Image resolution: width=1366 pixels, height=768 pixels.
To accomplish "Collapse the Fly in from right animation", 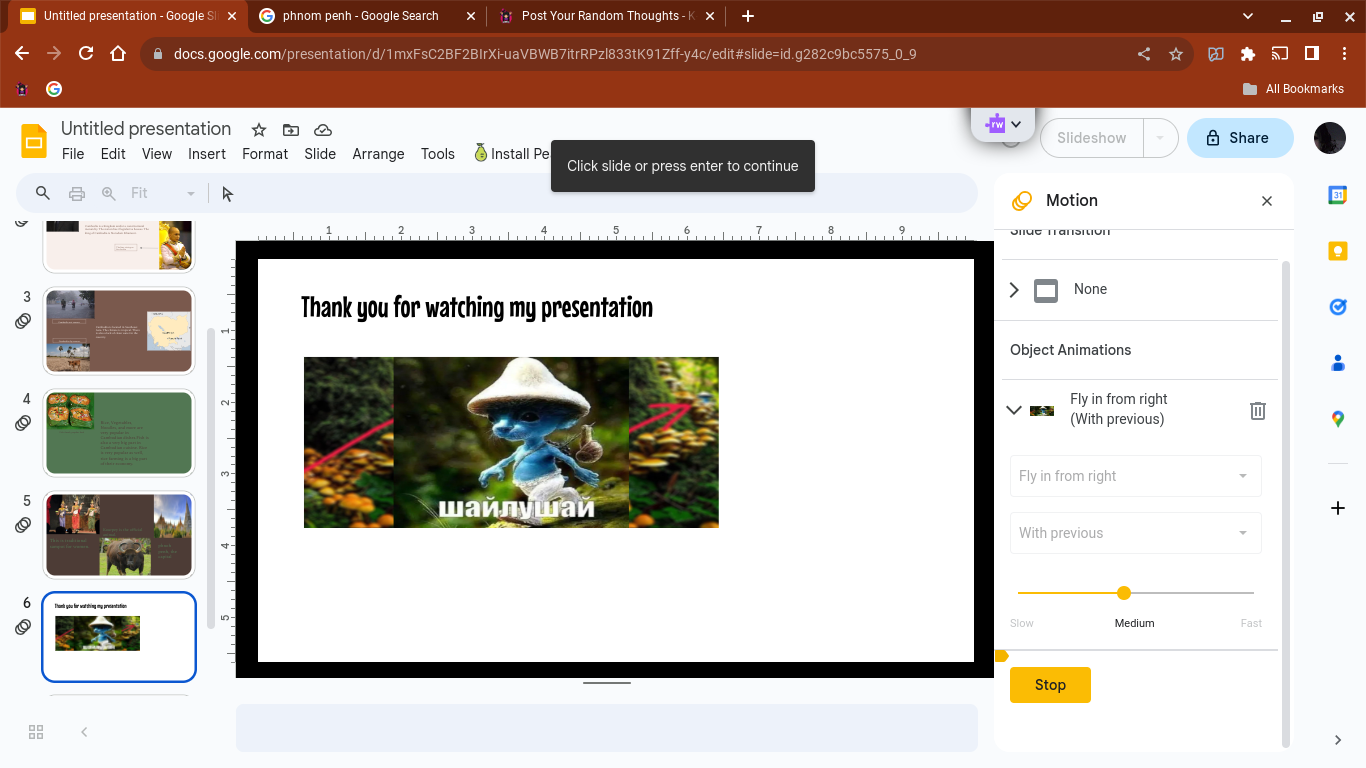I will click(1014, 410).
